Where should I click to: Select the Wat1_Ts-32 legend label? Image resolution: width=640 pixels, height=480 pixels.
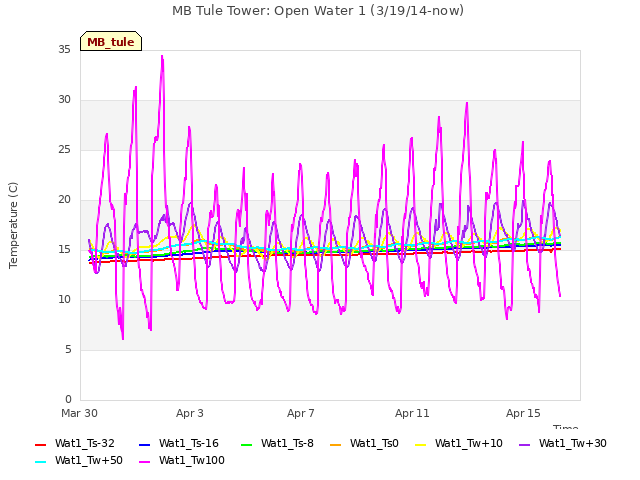[x=85, y=444]
